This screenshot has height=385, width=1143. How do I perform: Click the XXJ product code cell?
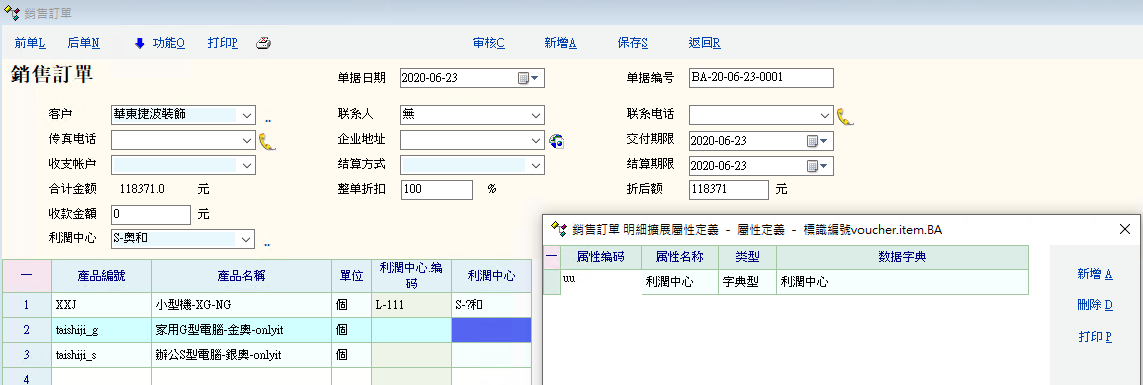tap(102, 306)
